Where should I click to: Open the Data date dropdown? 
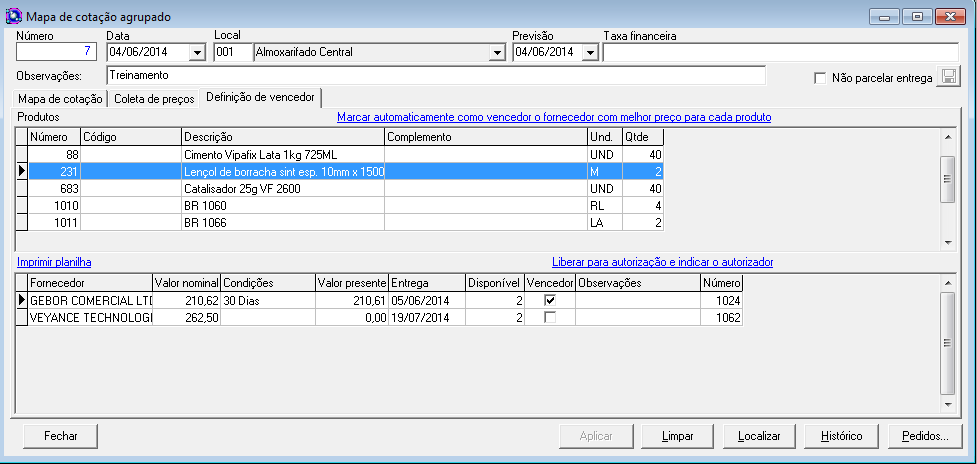[195, 52]
